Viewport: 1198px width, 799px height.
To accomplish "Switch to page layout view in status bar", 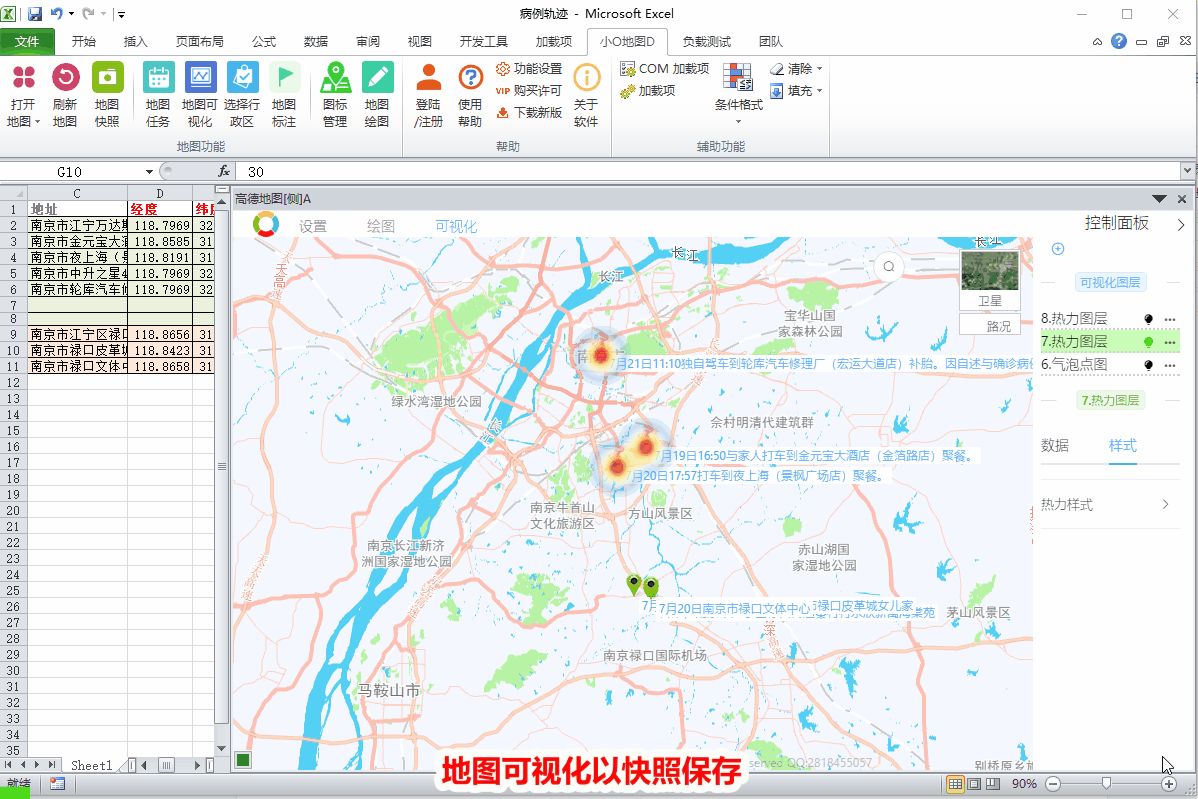I will point(974,784).
